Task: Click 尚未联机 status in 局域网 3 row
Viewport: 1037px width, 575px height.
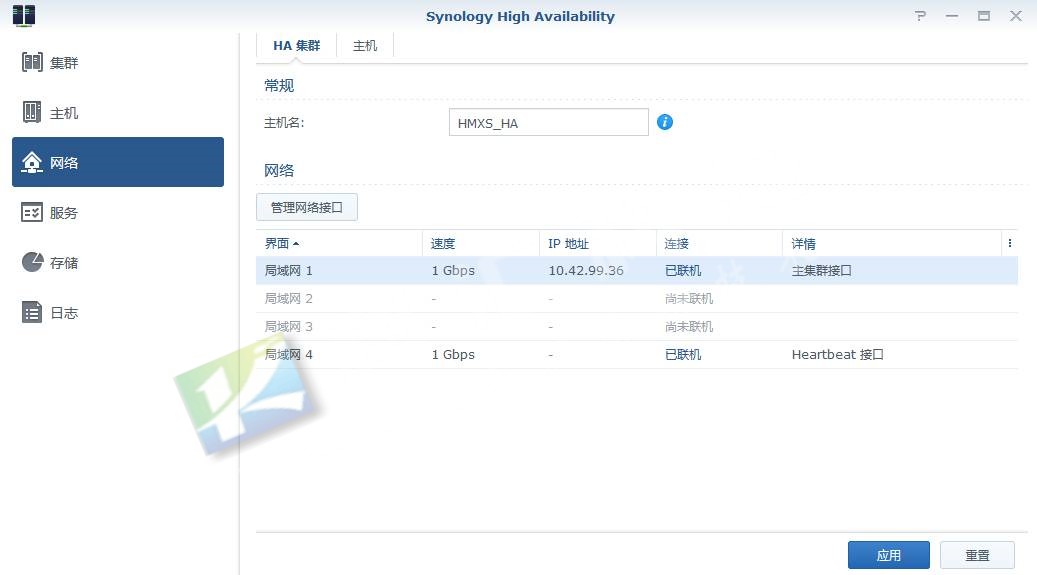Action: pyautogui.click(x=688, y=326)
